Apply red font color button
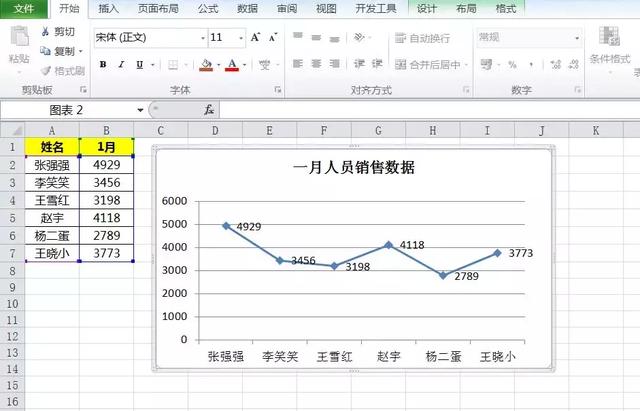Viewport: 640px width, 411px height. coord(232,64)
